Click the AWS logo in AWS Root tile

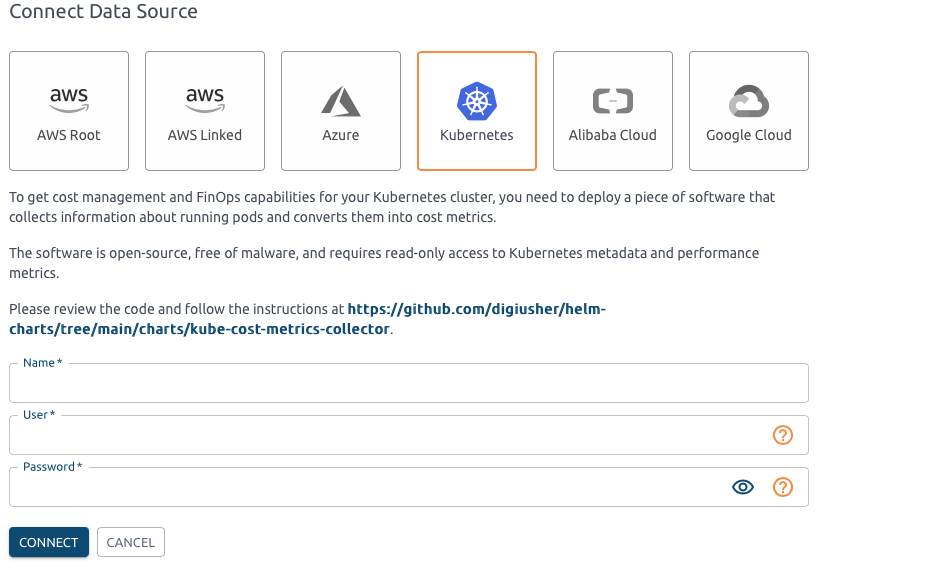coord(69,100)
